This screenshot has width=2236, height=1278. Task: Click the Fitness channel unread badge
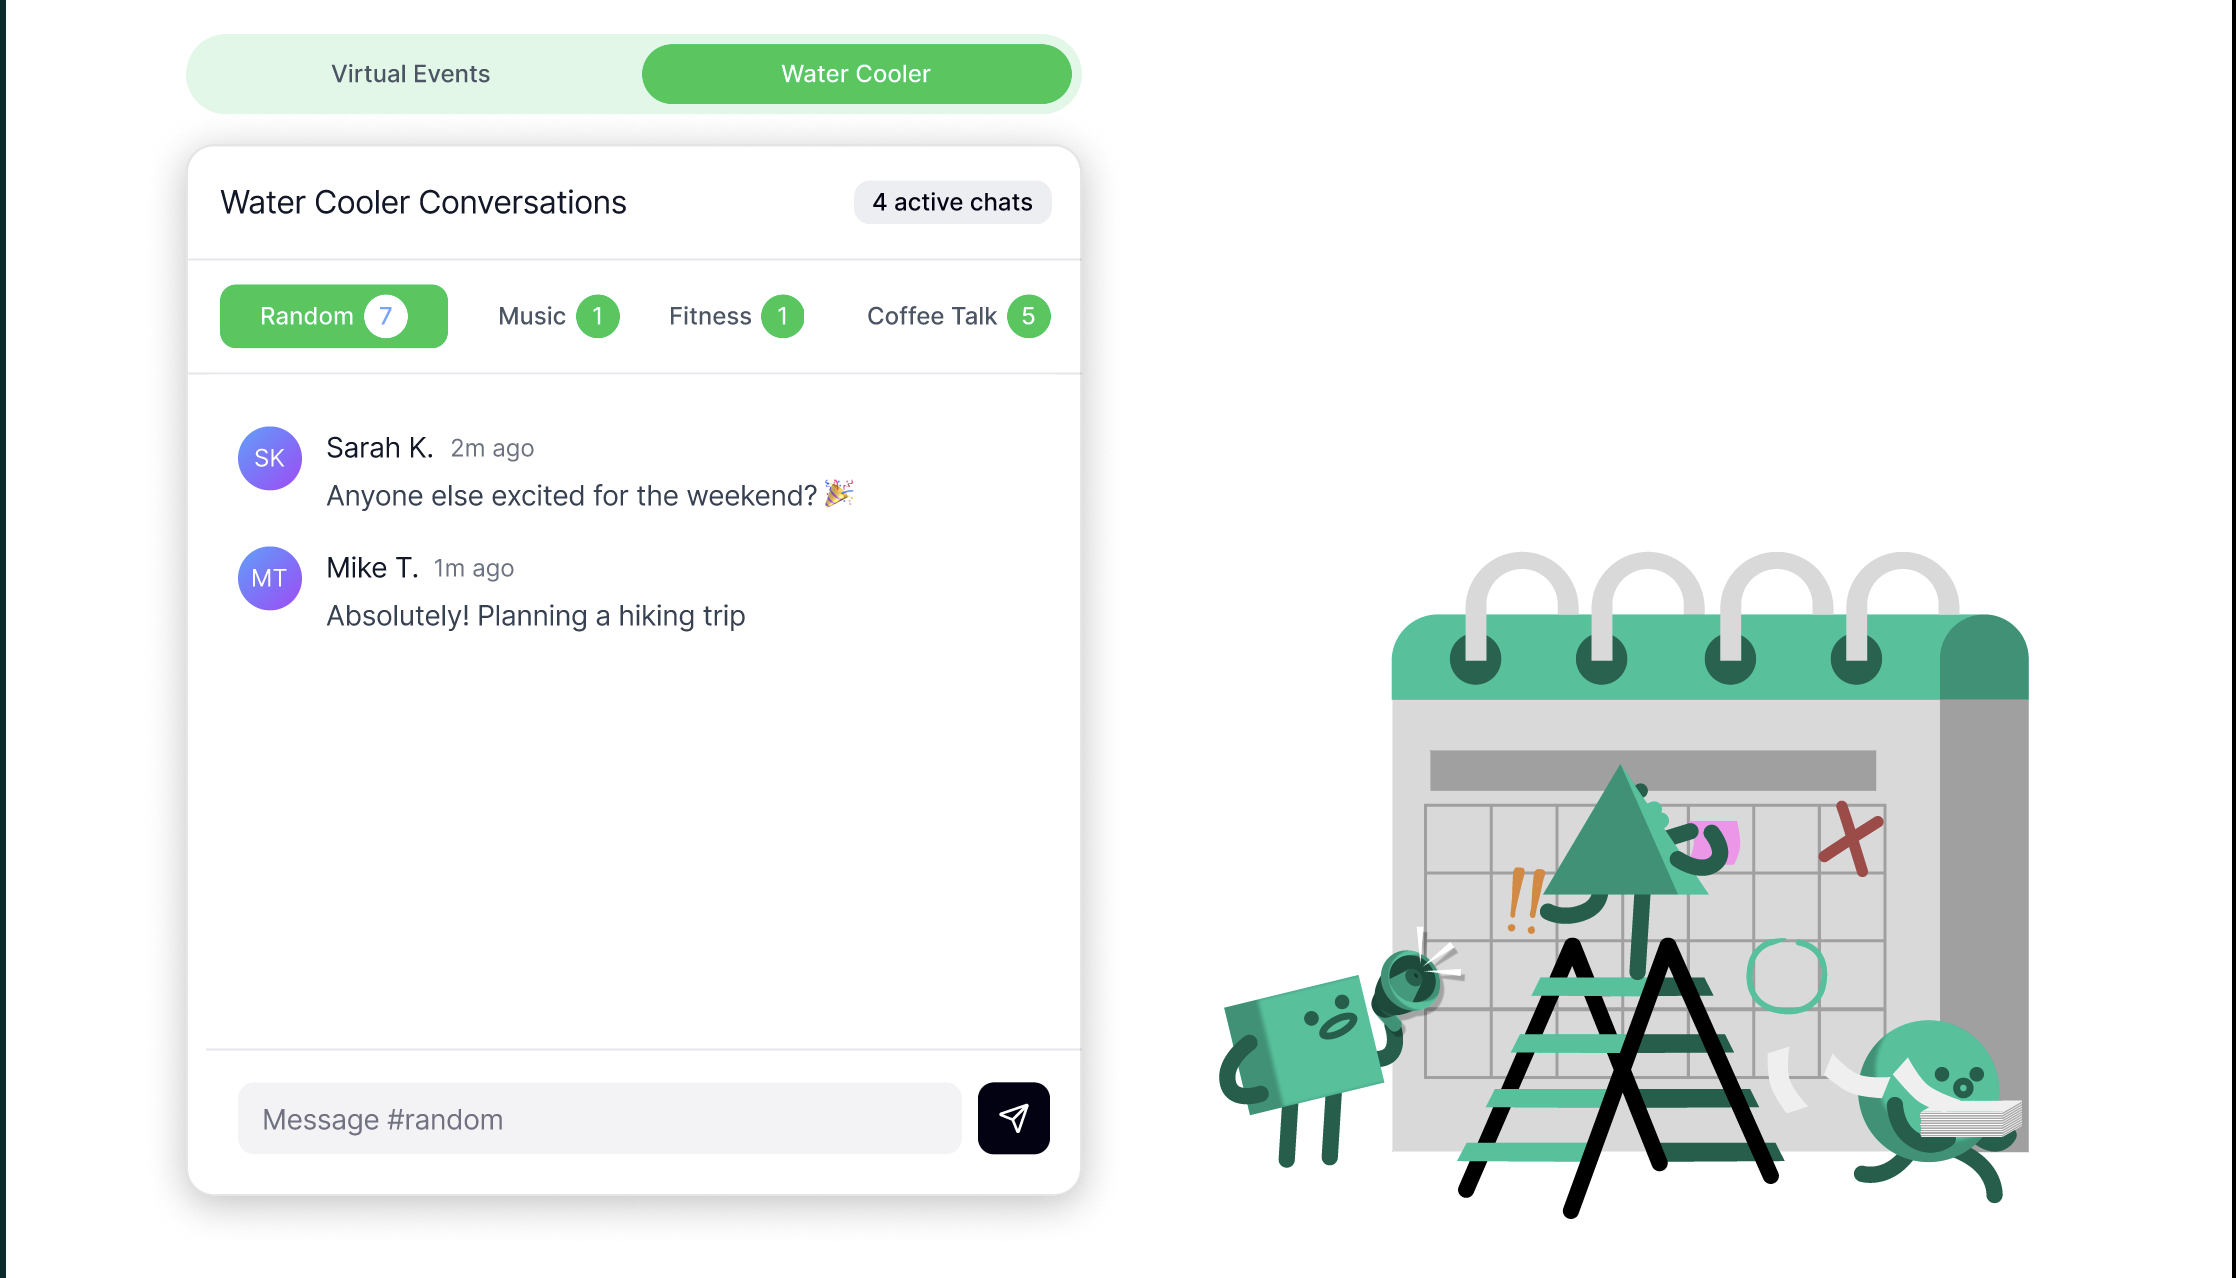click(x=783, y=316)
